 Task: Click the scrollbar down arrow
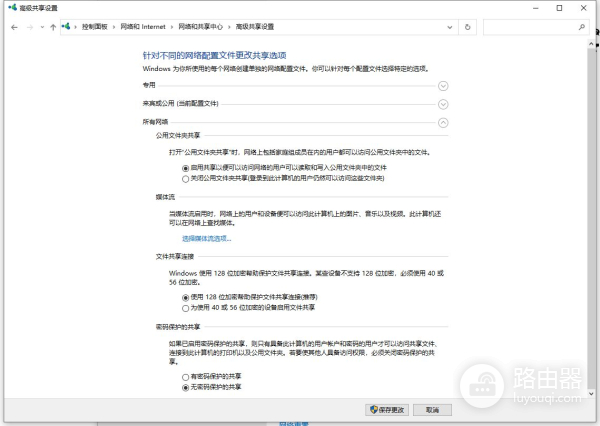(x=591, y=393)
